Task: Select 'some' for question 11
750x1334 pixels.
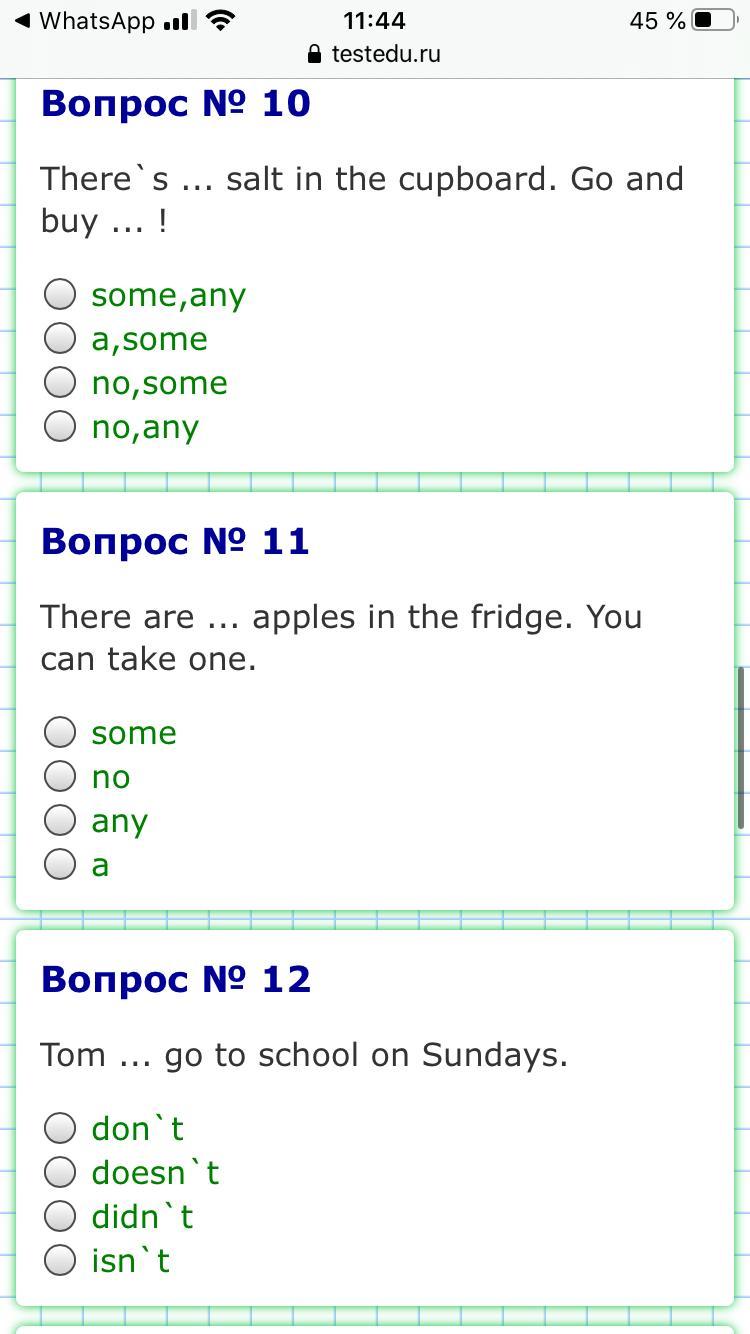Action: (60, 732)
